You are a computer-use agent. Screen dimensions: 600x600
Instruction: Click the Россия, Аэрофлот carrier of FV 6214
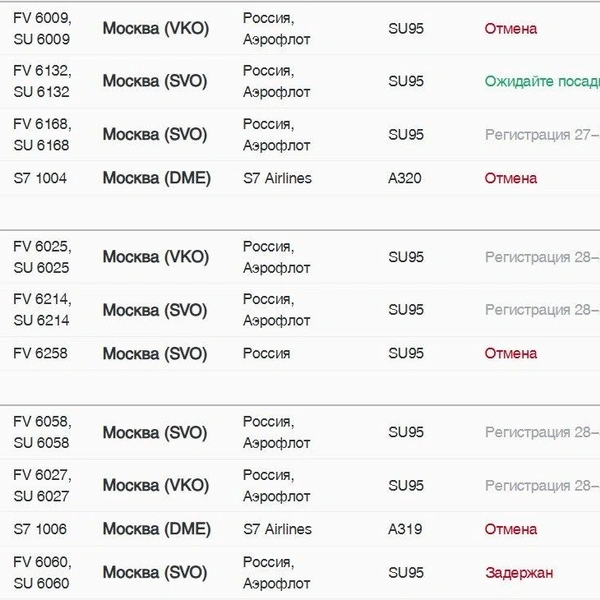click(276, 310)
